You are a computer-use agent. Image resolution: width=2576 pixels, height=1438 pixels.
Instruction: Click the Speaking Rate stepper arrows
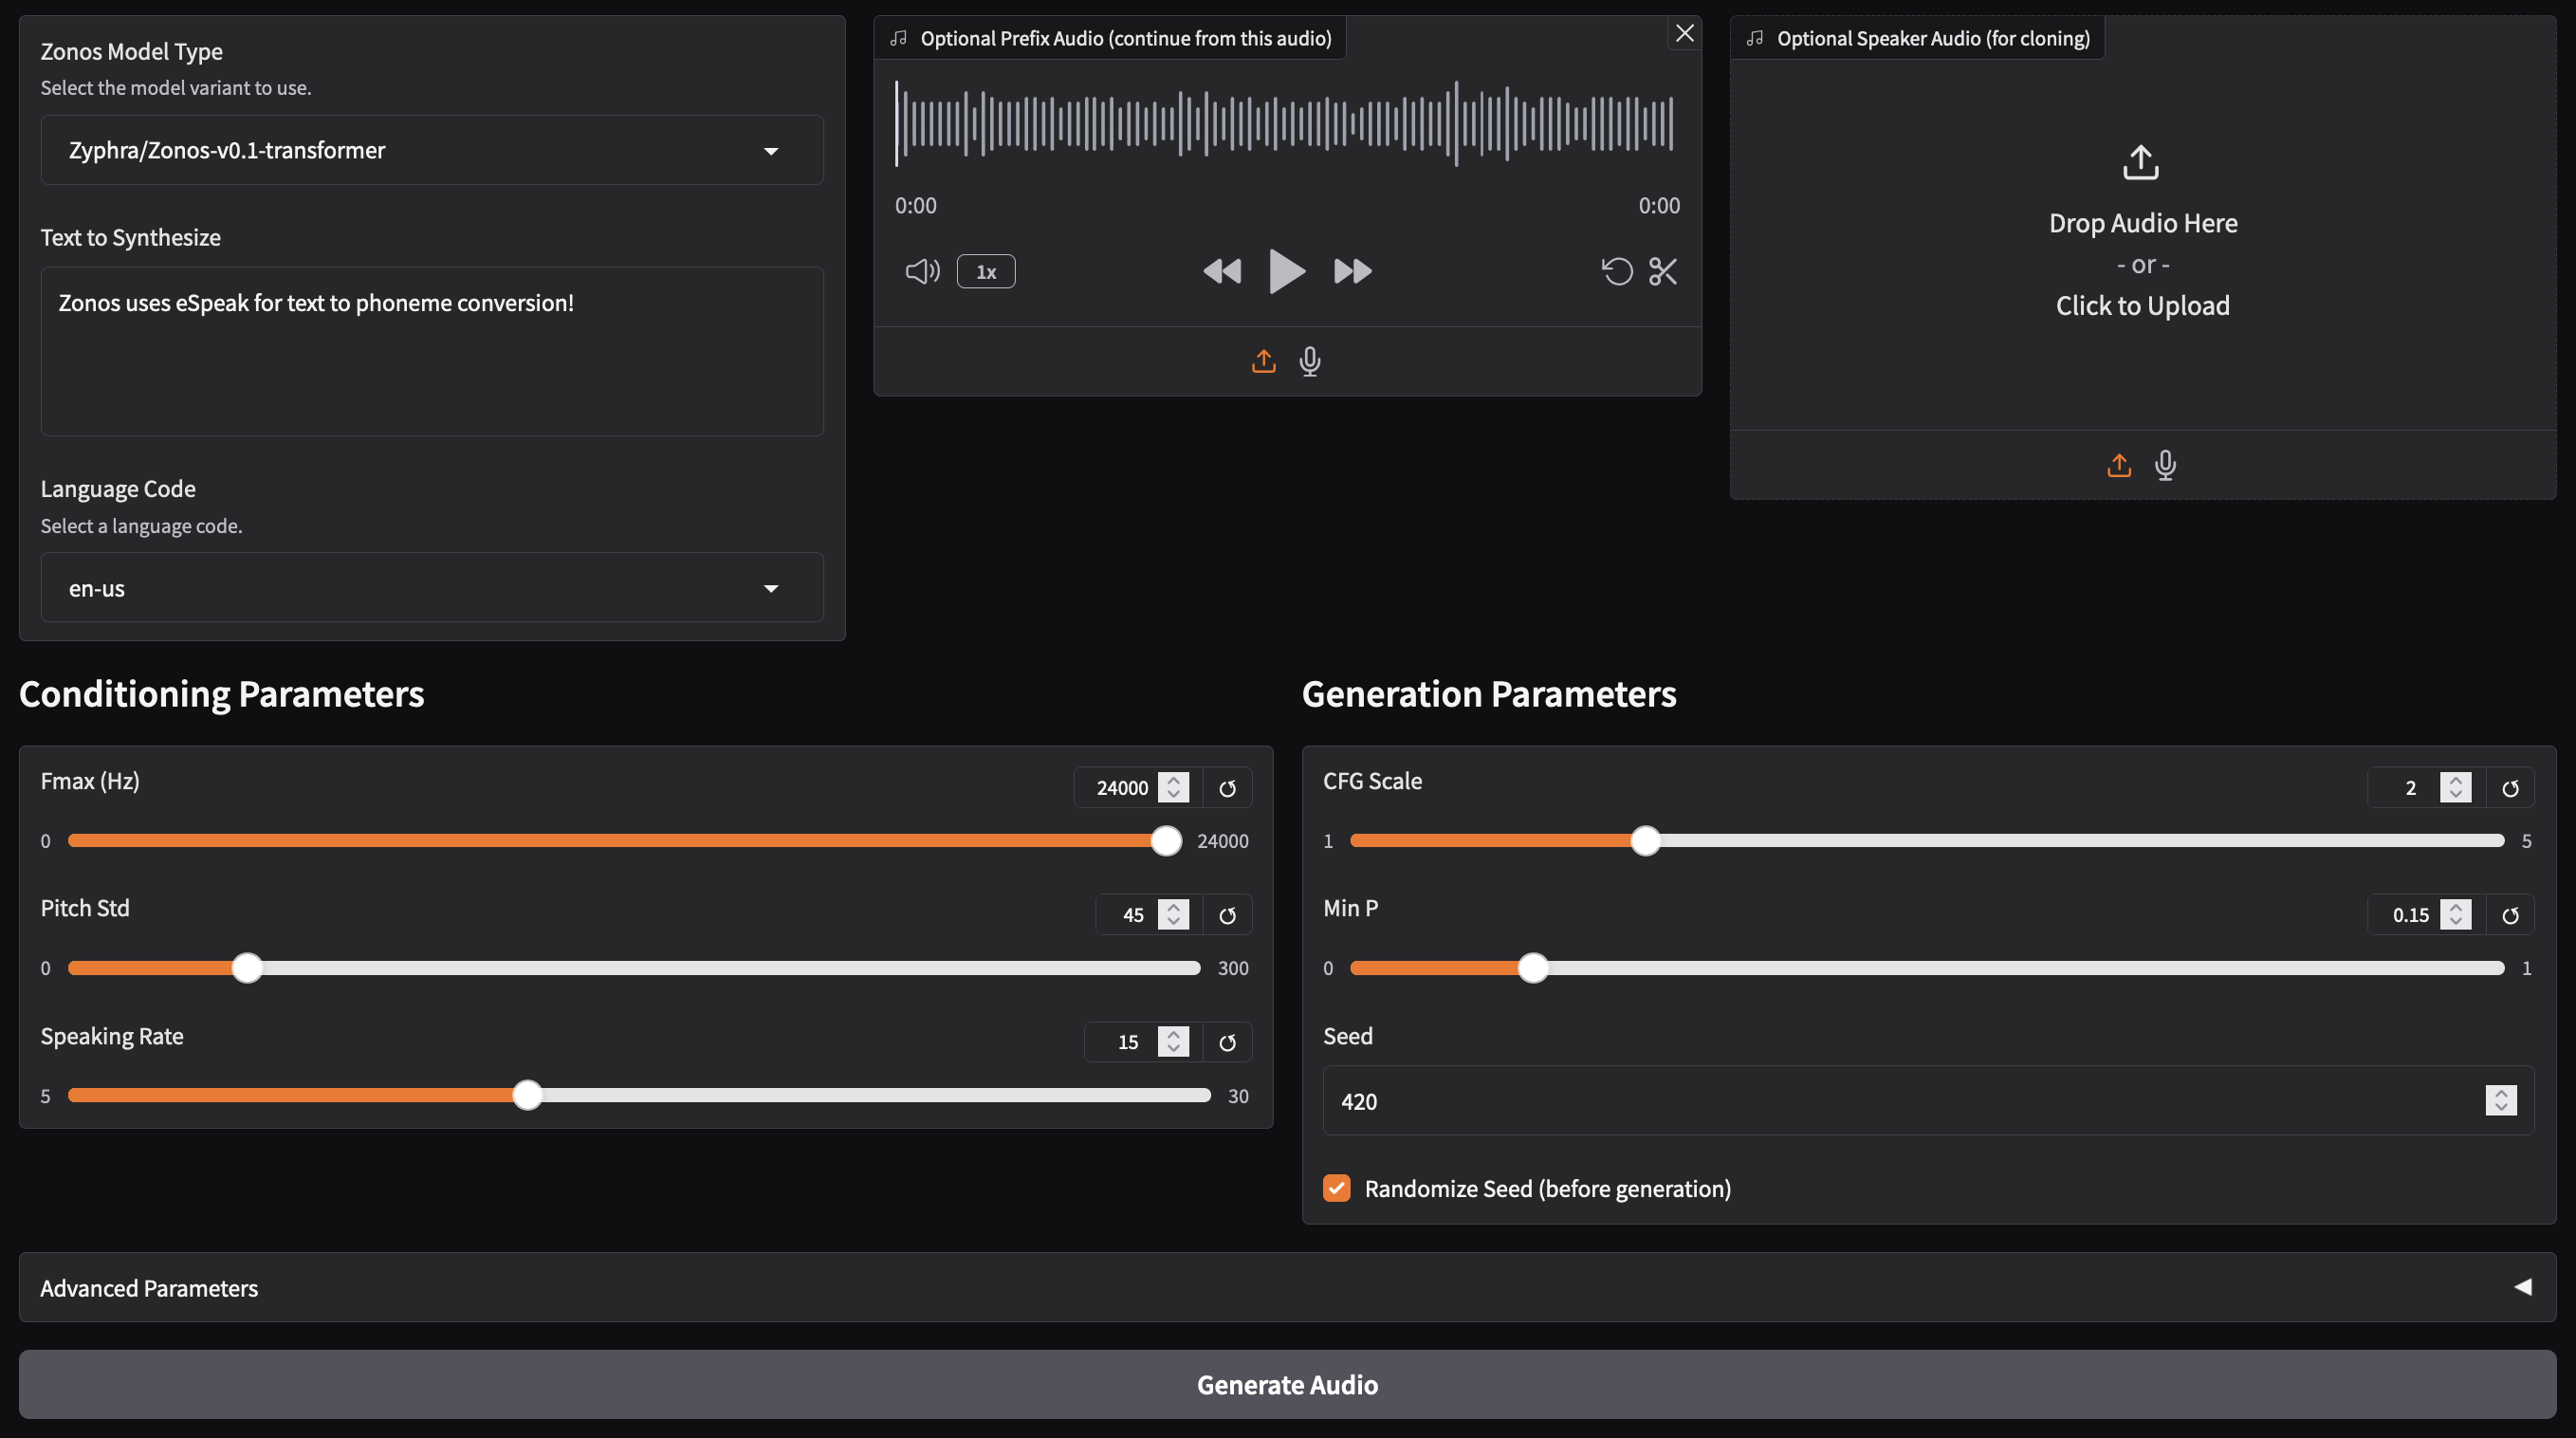(1174, 1042)
